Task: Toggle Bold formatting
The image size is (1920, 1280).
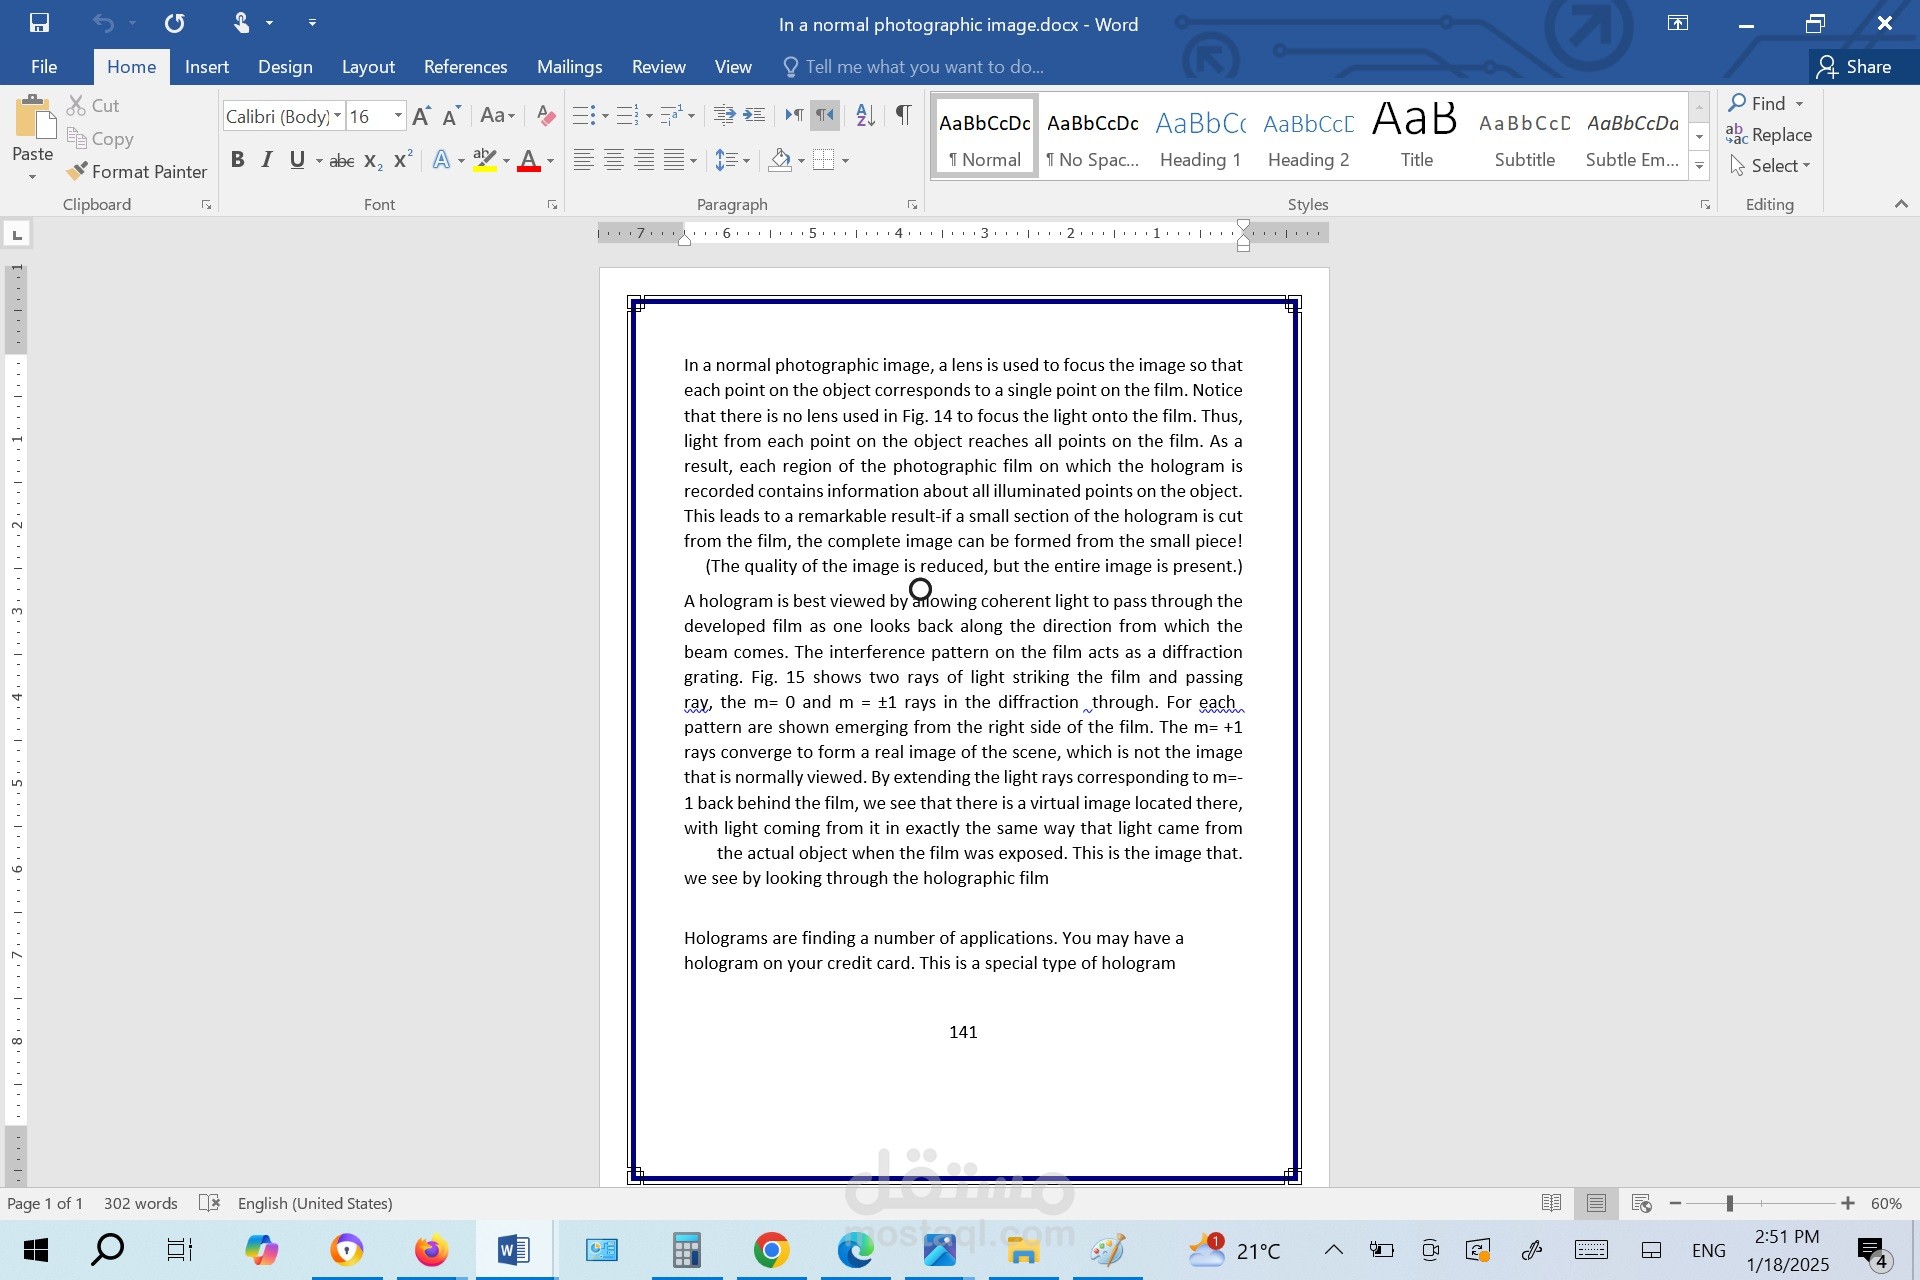Action: point(237,160)
